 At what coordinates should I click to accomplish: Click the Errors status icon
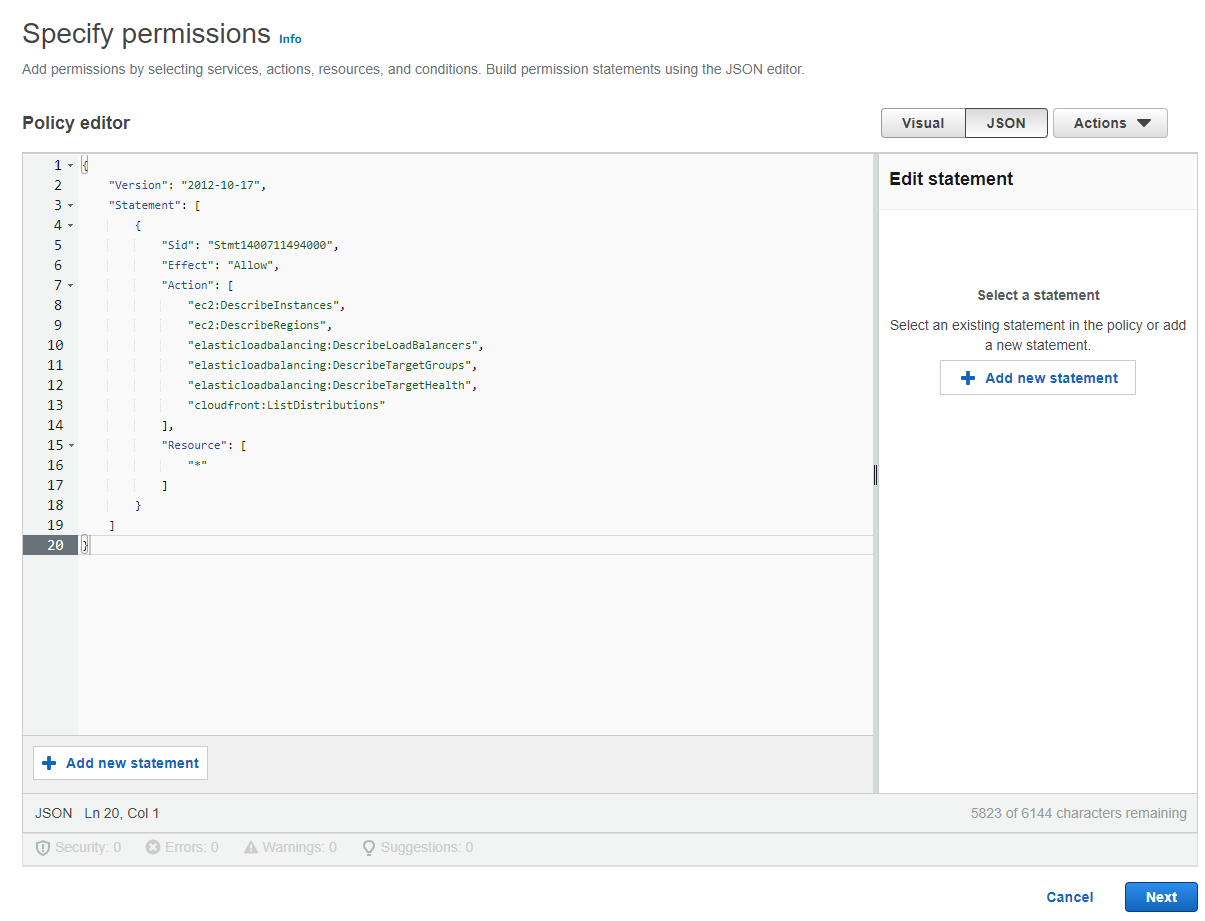click(x=153, y=848)
